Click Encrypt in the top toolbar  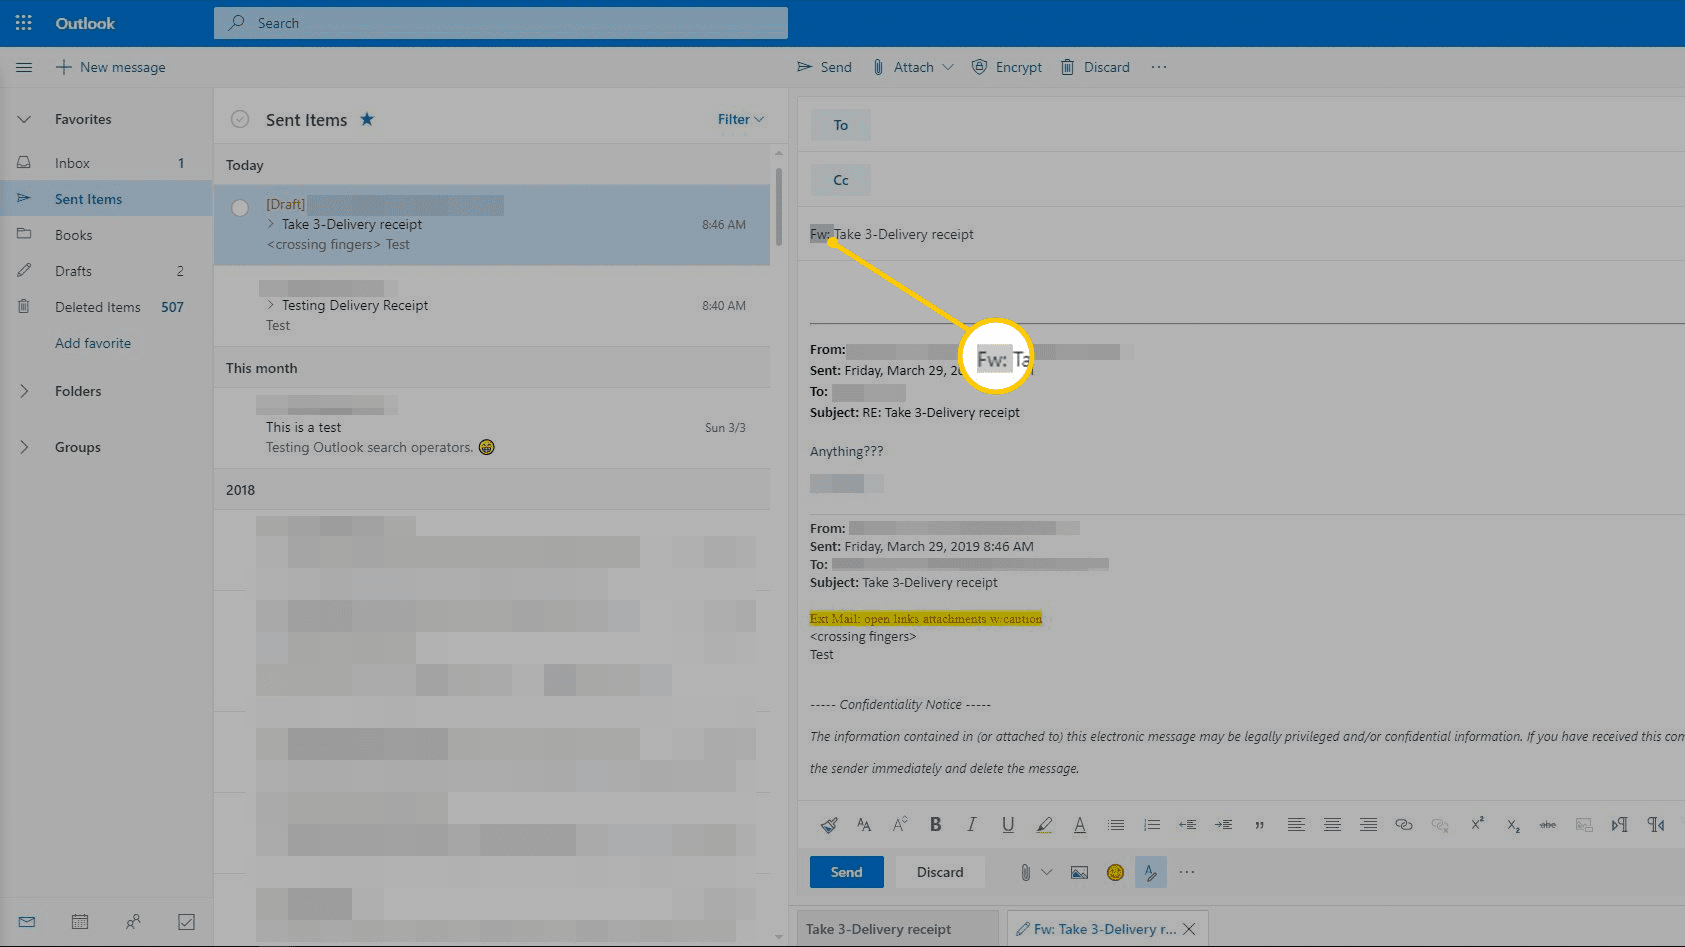[x=1007, y=67]
